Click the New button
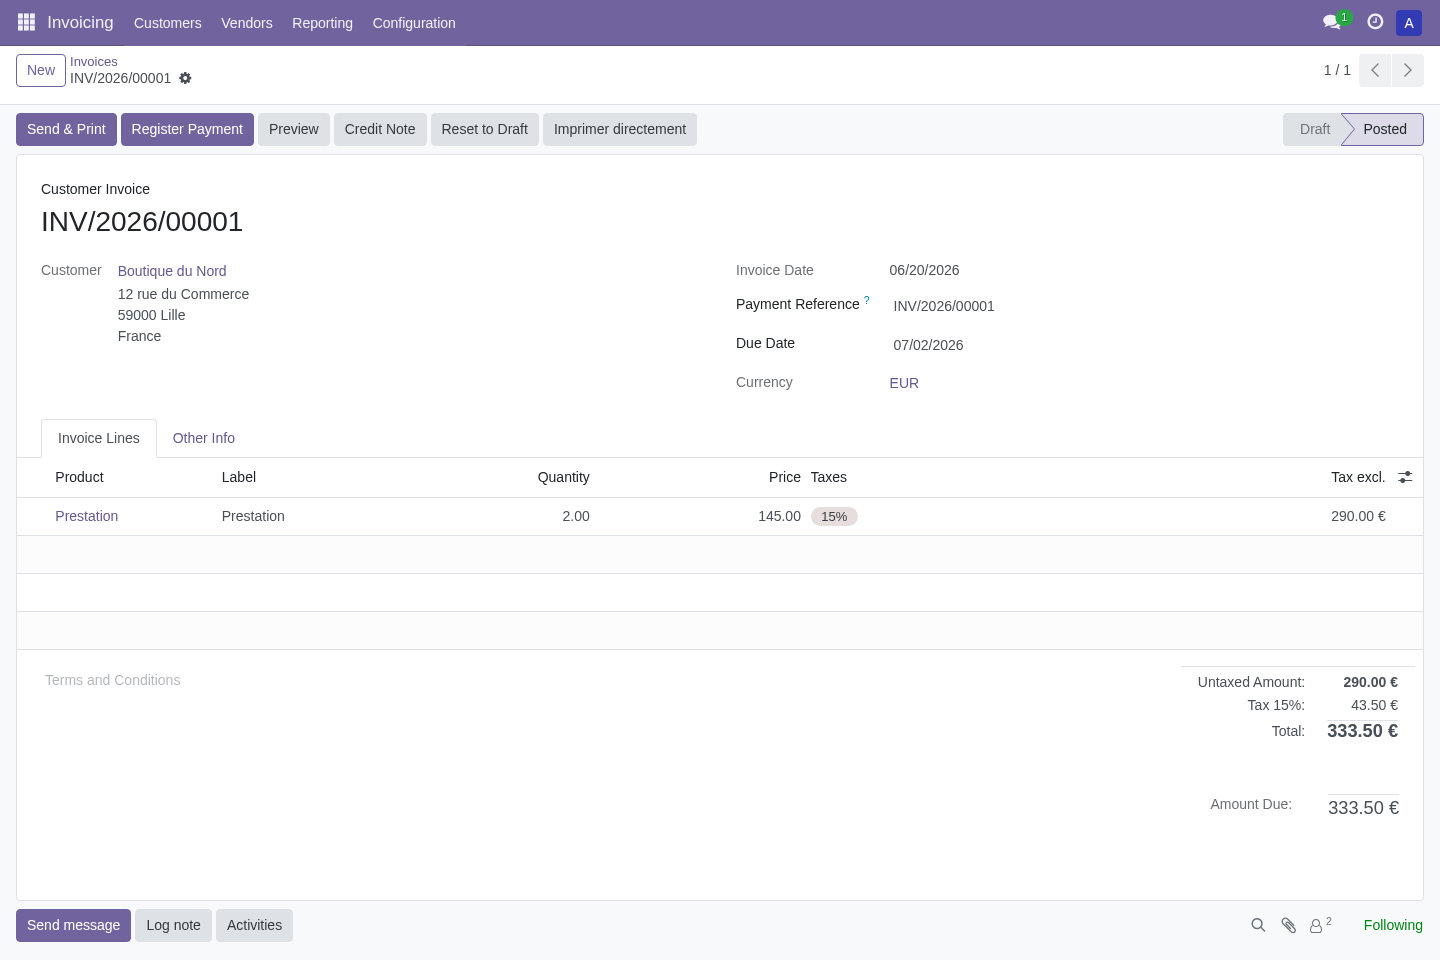The image size is (1440, 960). pyautogui.click(x=41, y=70)
